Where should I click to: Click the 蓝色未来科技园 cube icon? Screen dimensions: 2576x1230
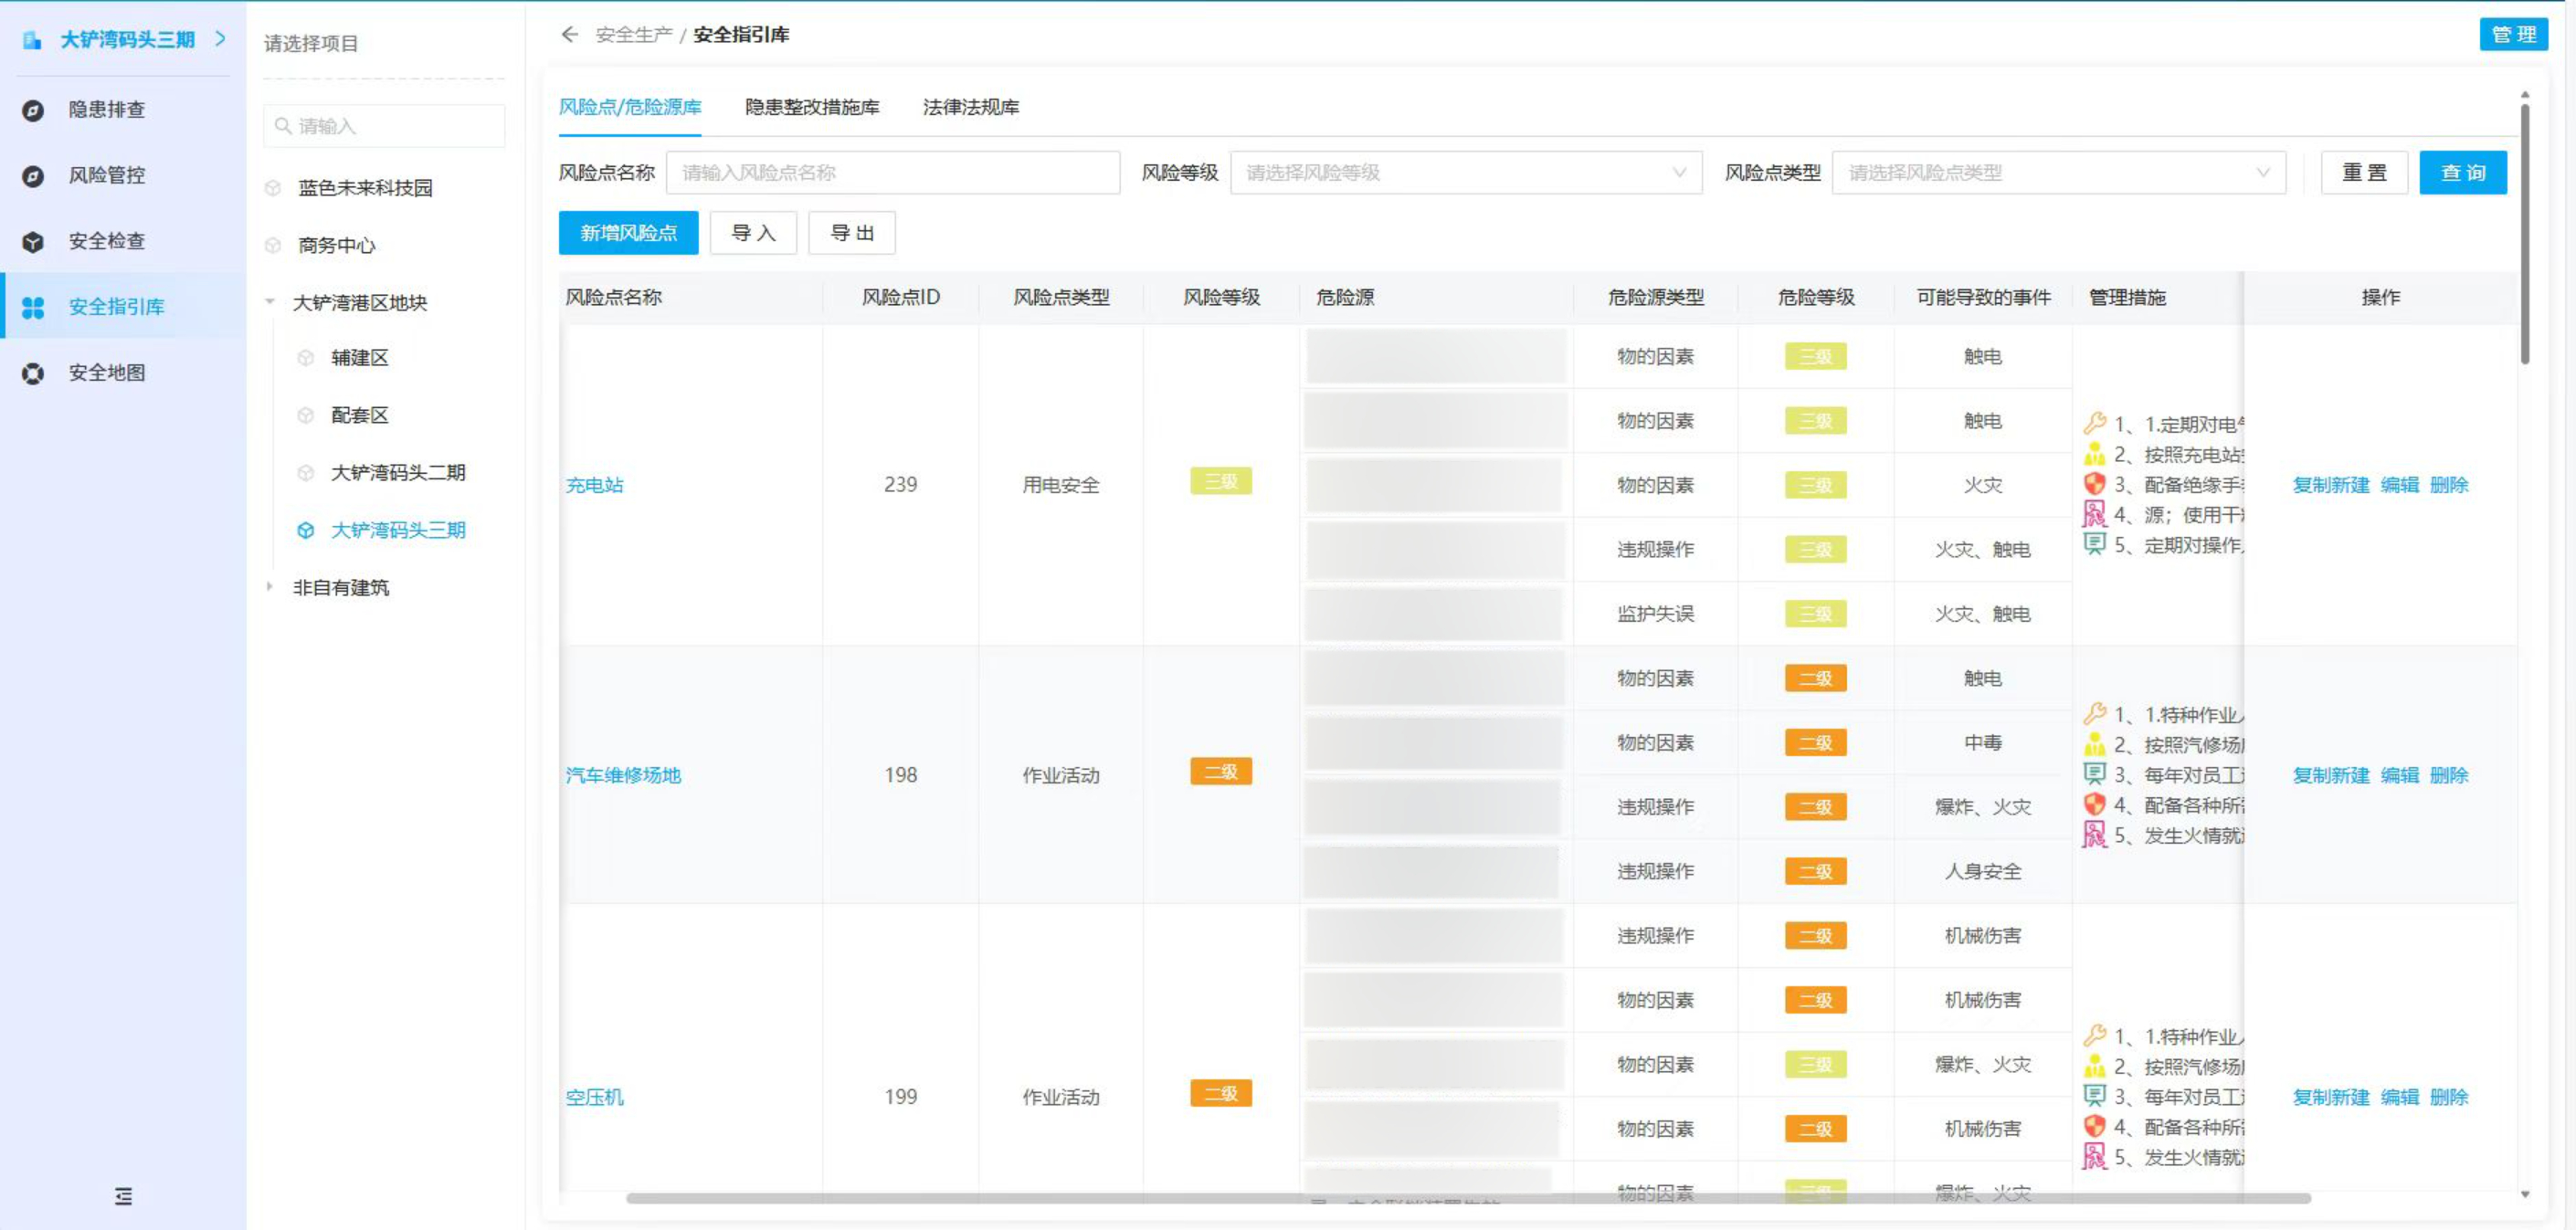(273, 188)
